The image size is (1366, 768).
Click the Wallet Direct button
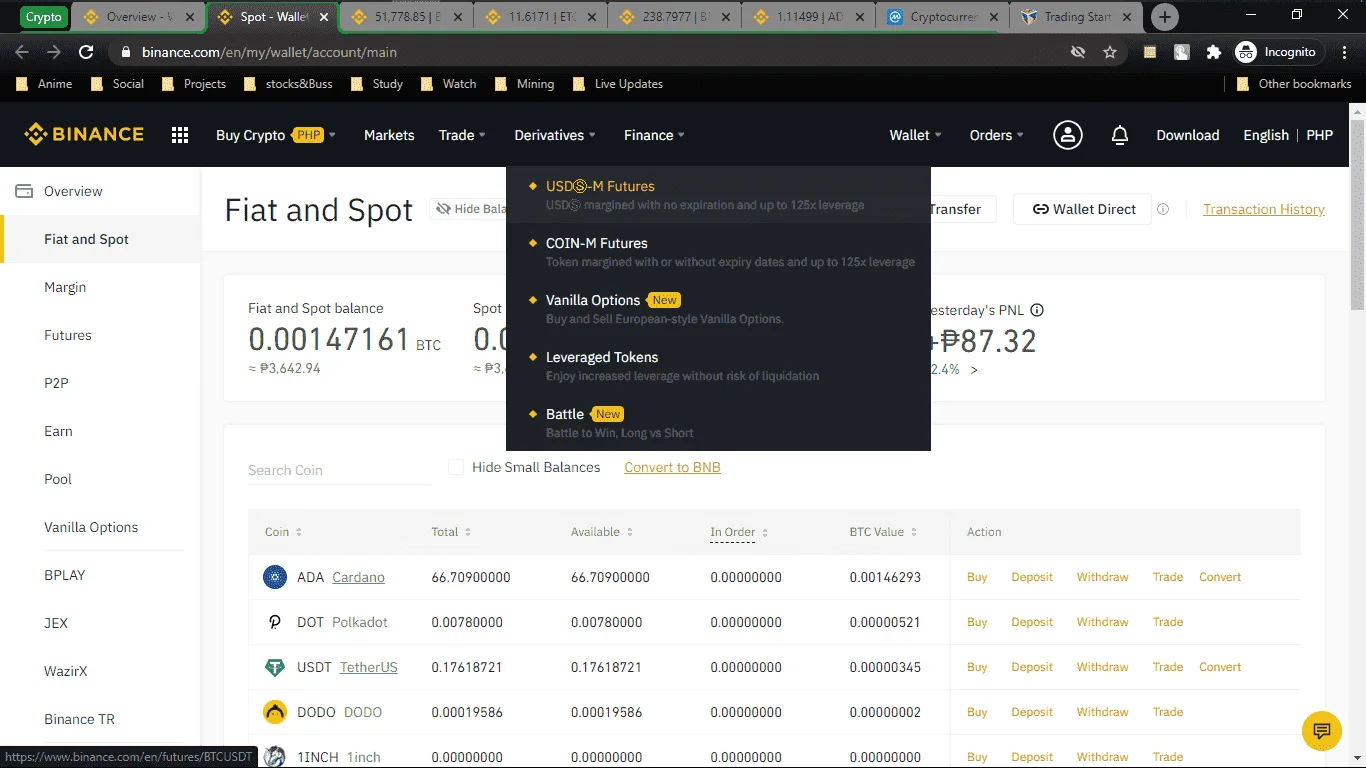tap(1082, 209)
